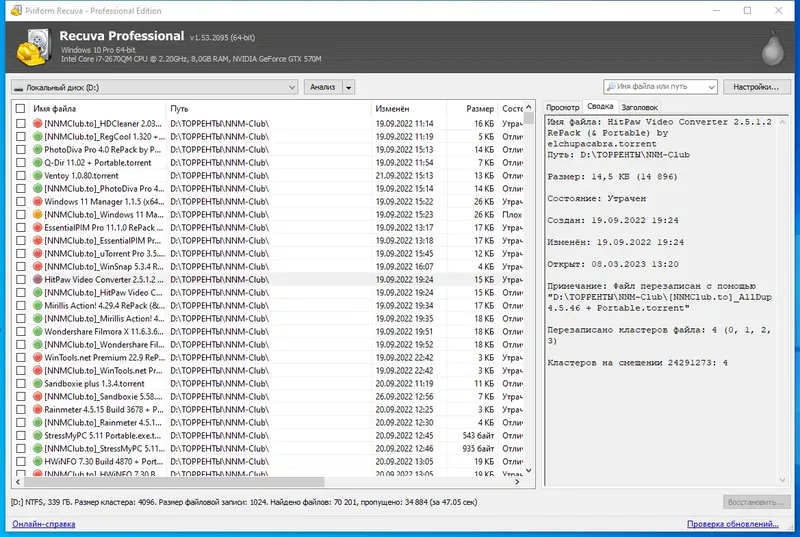This screenshot has width=800, height=537.
Task: Switch to the Просмотр tab
Action: pos(562,107)
